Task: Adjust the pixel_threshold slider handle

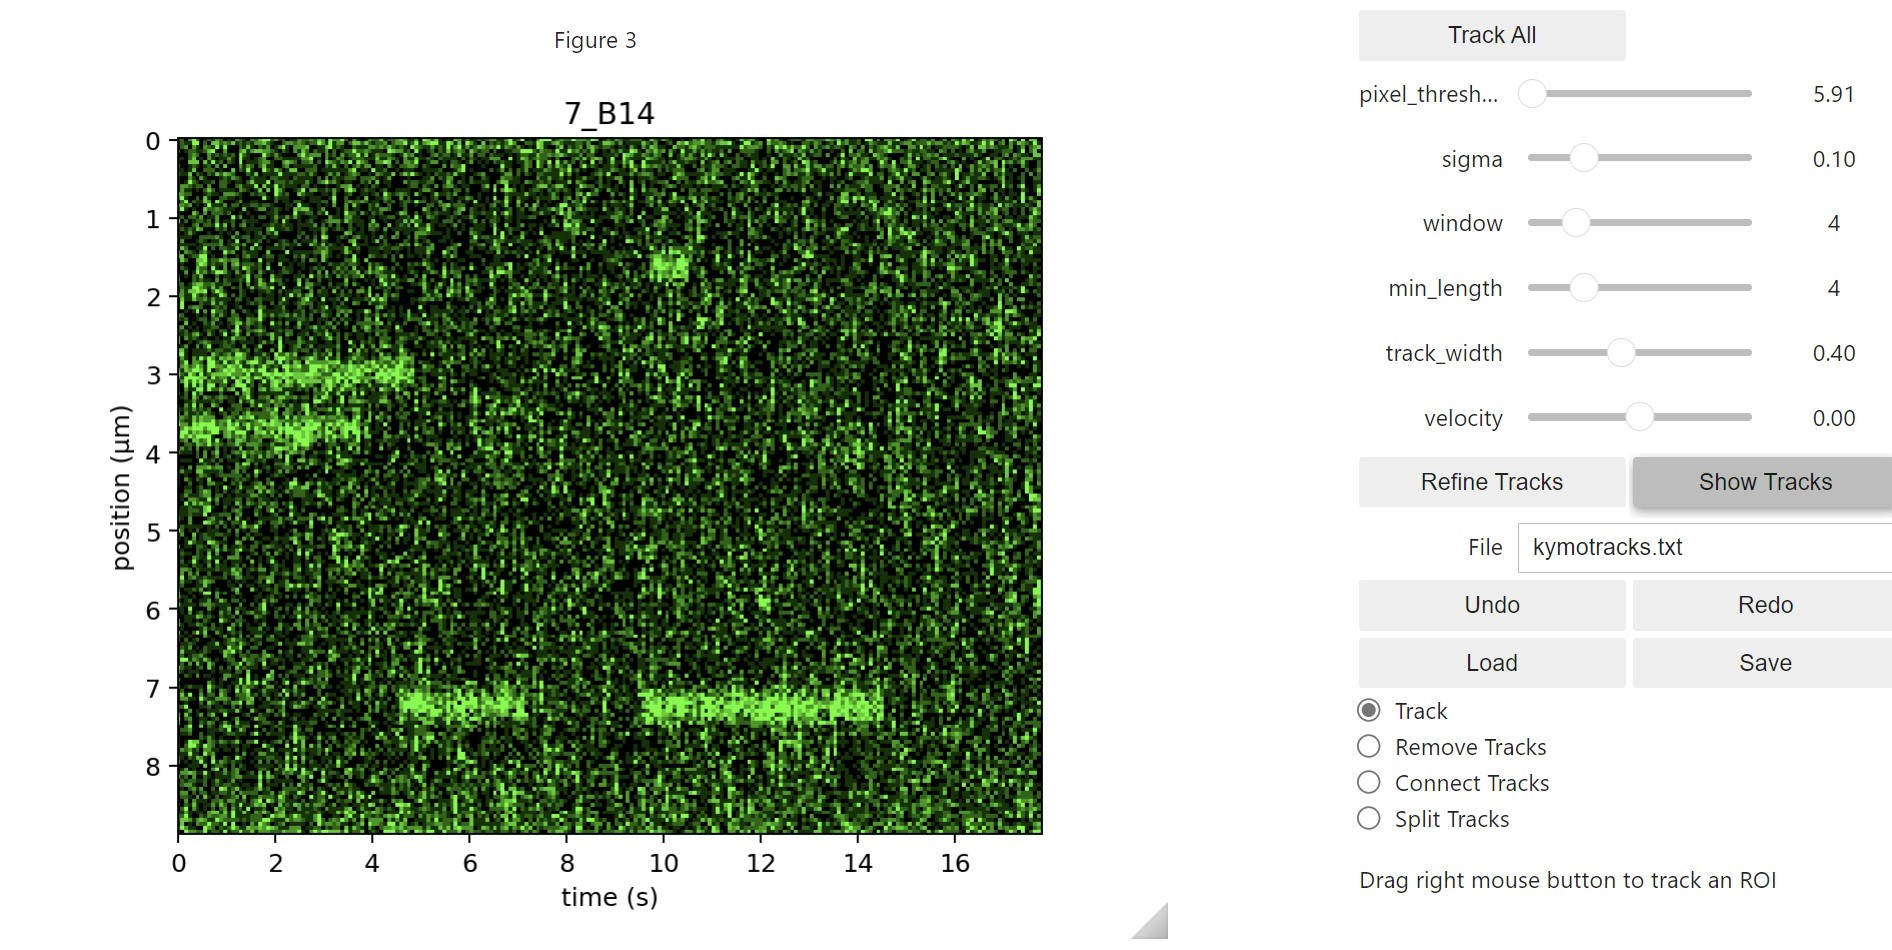Action: 1532,94
